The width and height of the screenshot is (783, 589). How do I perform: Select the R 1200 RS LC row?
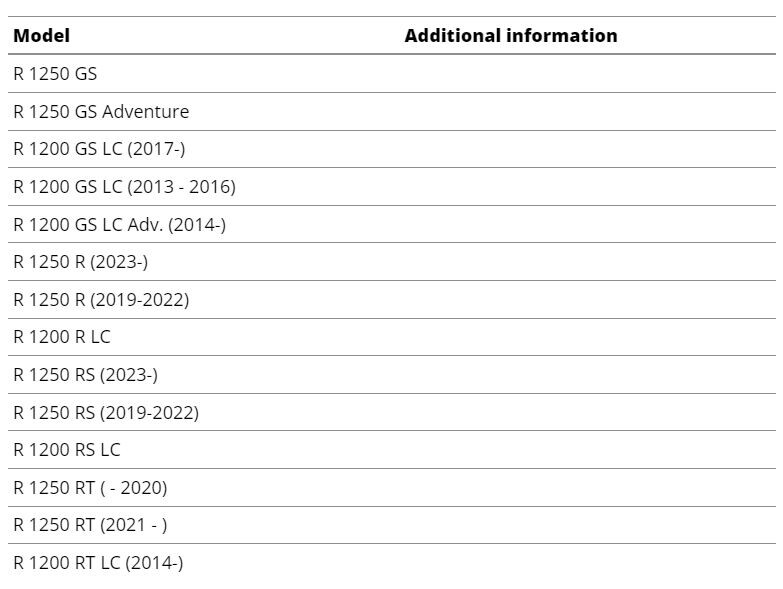(x=392, y=450)
